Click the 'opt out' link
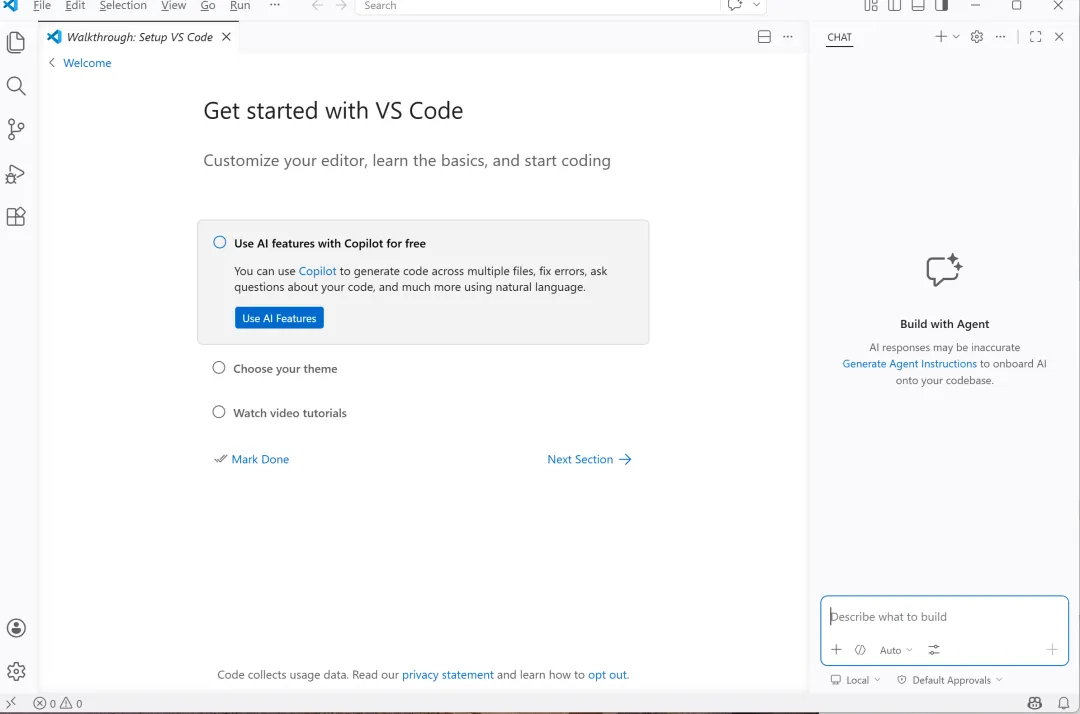The image size is (1080, 714). 607,675
